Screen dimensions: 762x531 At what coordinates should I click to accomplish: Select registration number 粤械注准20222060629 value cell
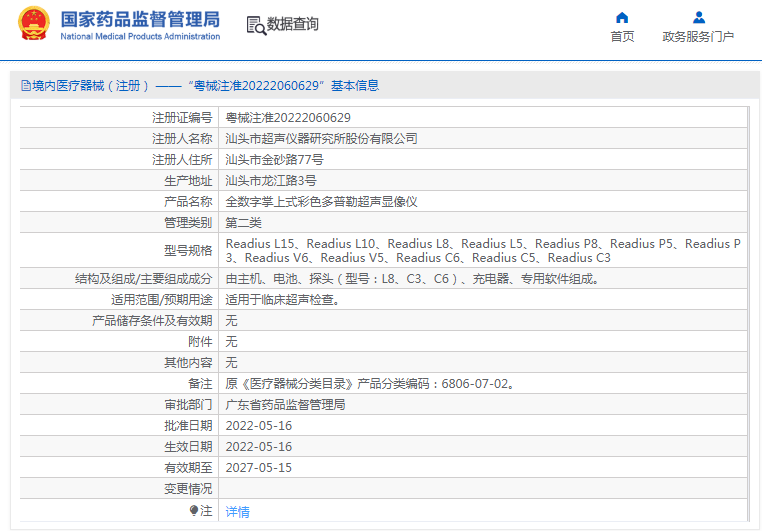coord(483,118)
